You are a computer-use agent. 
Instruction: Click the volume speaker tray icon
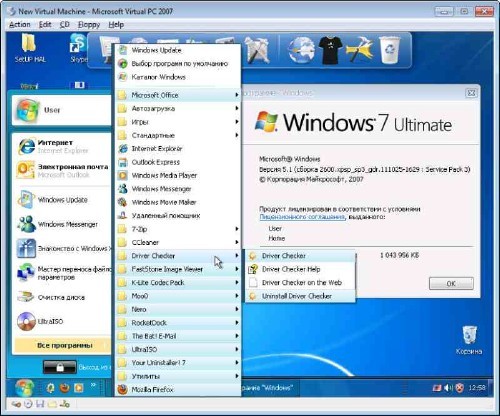point(448,388)
